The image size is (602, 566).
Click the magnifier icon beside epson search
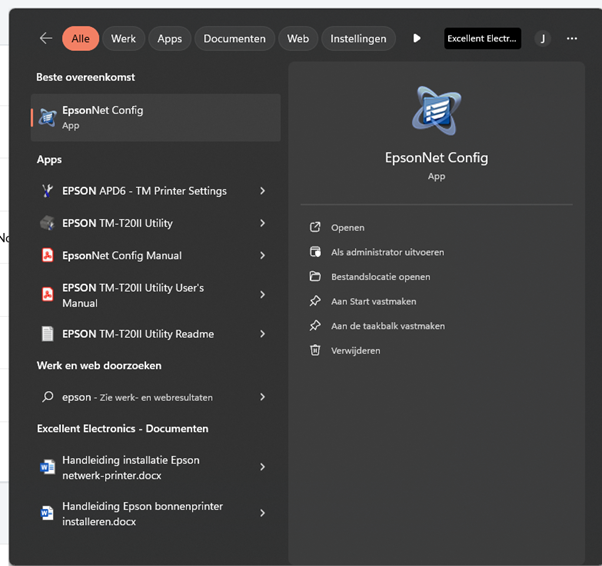pyautogui.click(x=48, y=397)
